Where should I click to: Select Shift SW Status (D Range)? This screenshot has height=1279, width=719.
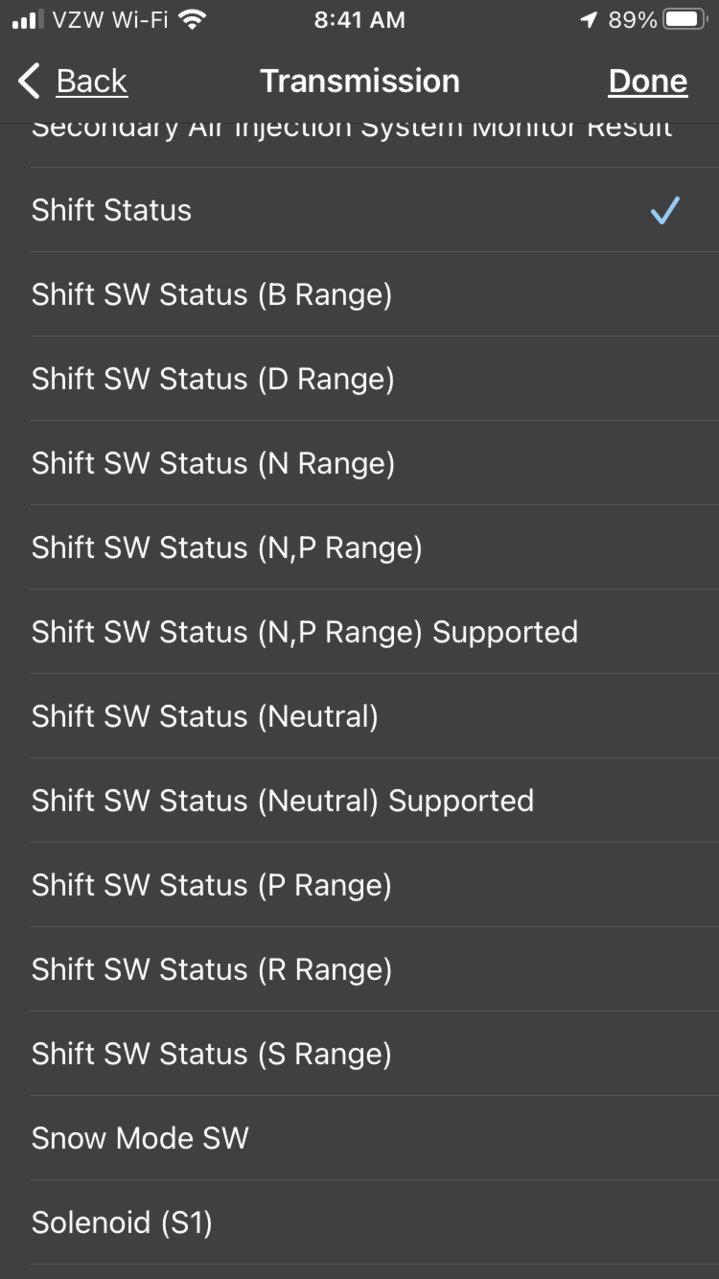coord(359,379)
